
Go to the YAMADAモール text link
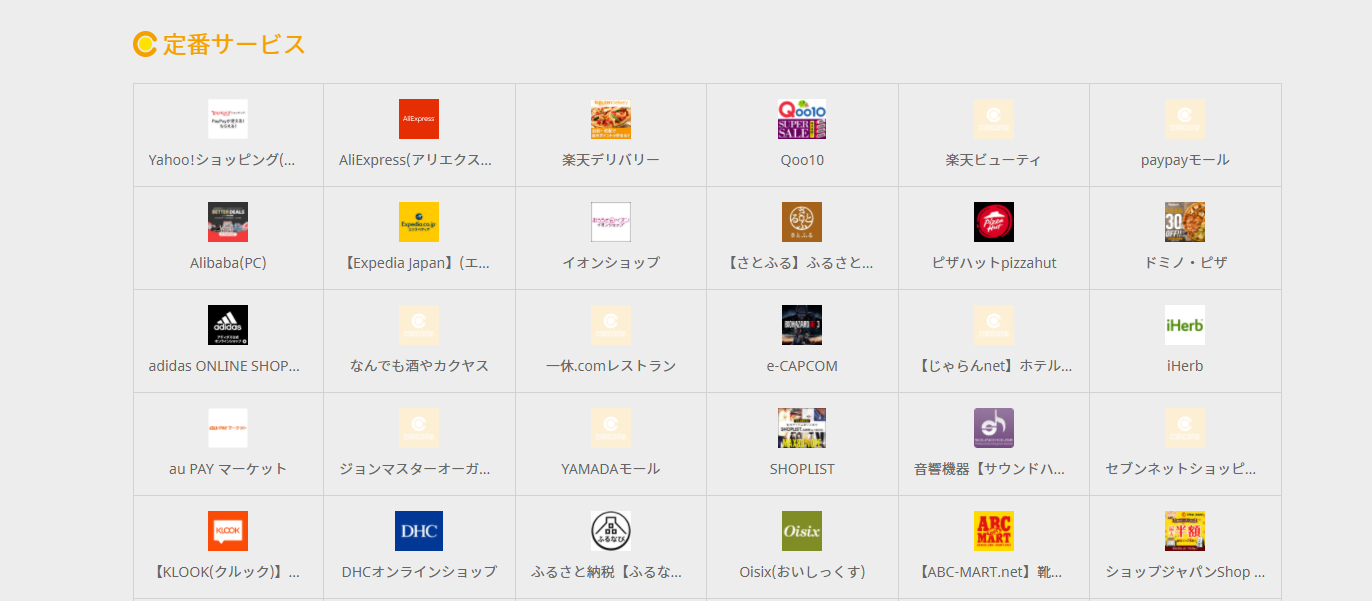tap(611, 469)
